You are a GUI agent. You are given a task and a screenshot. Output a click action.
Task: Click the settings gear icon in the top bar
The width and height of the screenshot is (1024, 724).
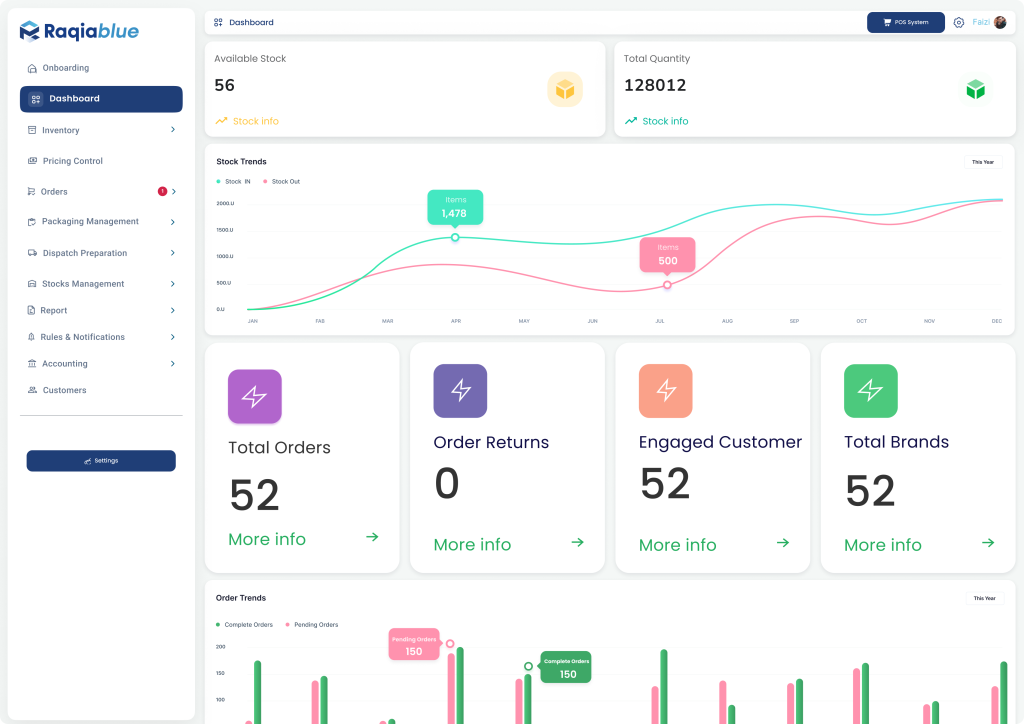click(958, 23)
